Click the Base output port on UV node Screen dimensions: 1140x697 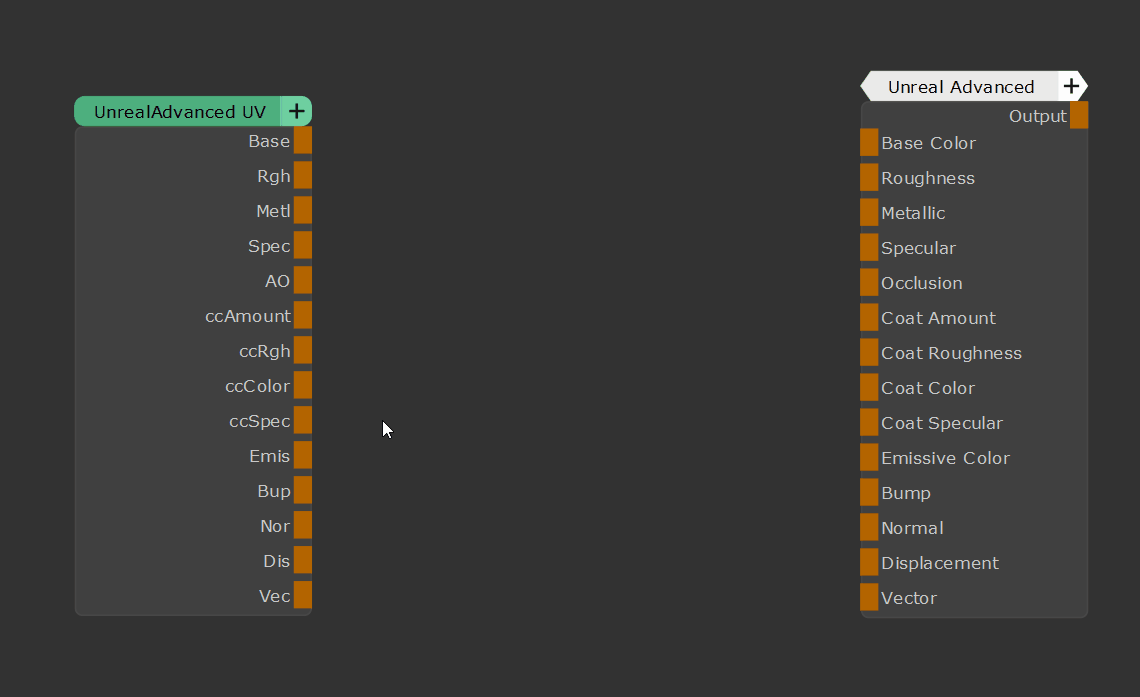(x=302, y=140)
